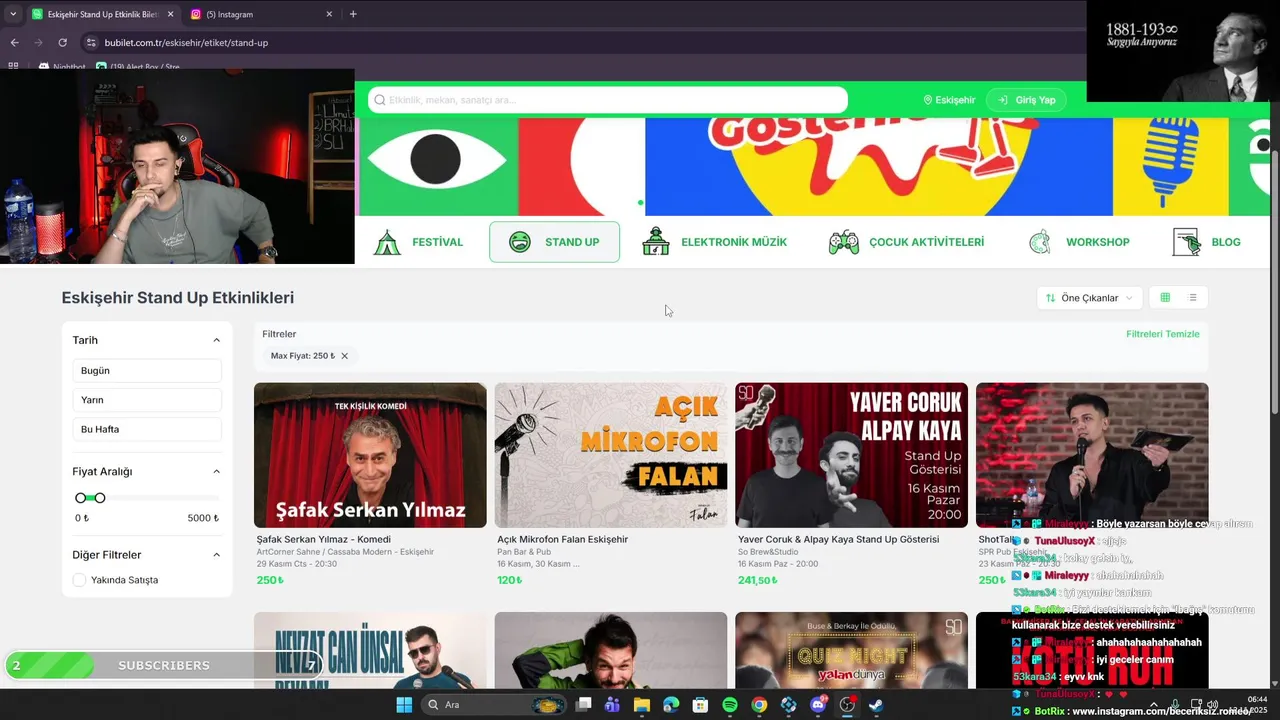Open Steam from the taskbar
The height and width of the screenshot is (720, 1280).
tap(876, 705)
